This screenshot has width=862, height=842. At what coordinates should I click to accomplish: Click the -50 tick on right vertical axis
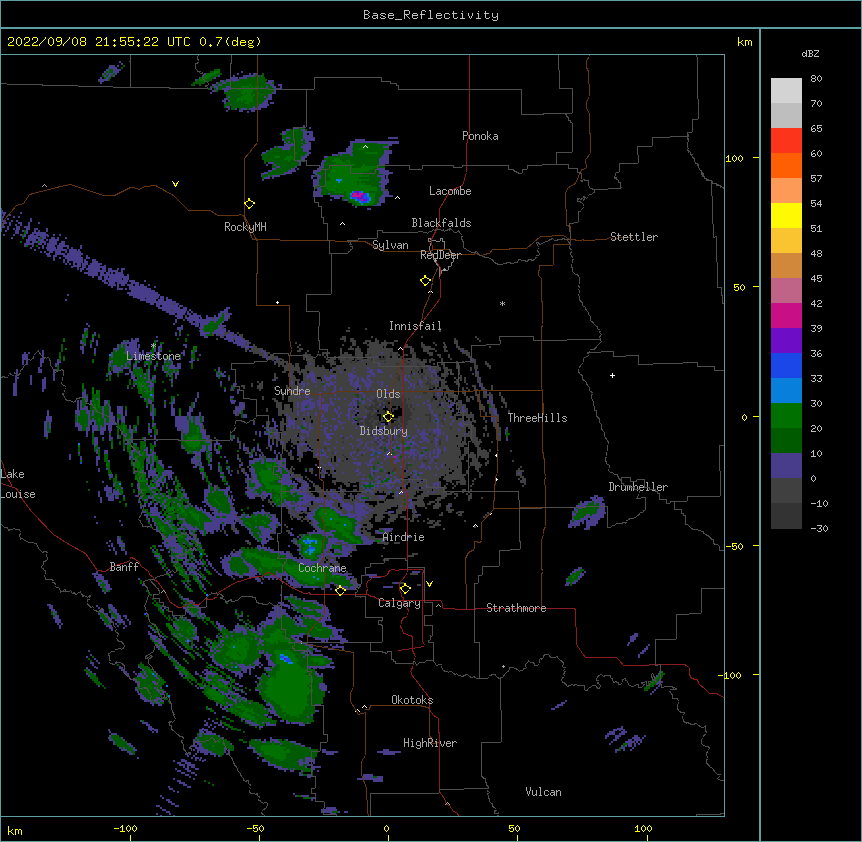734,546
